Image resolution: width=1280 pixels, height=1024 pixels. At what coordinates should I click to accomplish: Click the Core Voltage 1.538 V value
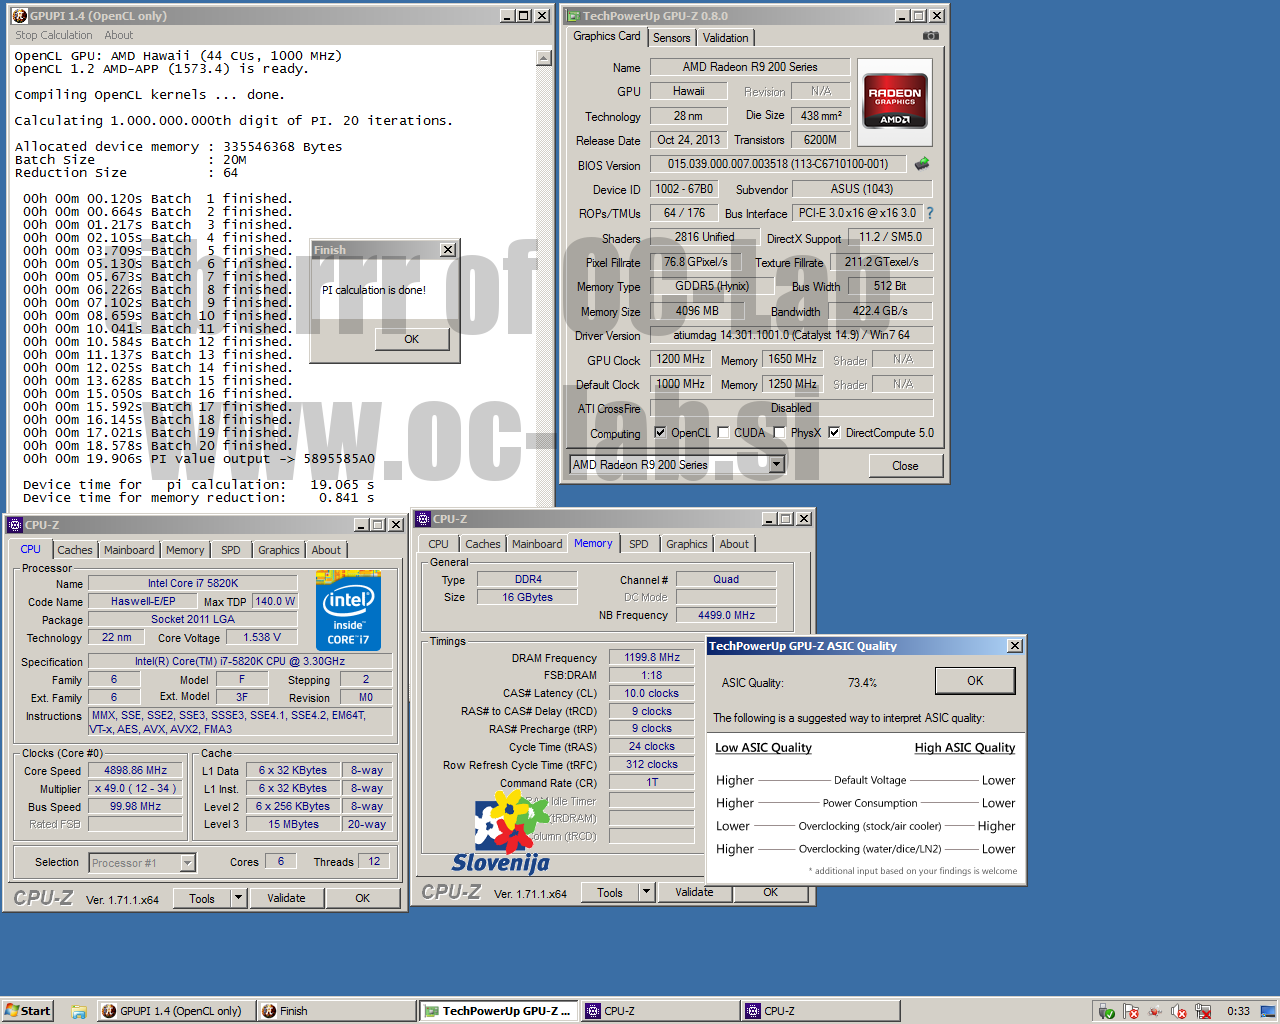(x=262, y=637)
